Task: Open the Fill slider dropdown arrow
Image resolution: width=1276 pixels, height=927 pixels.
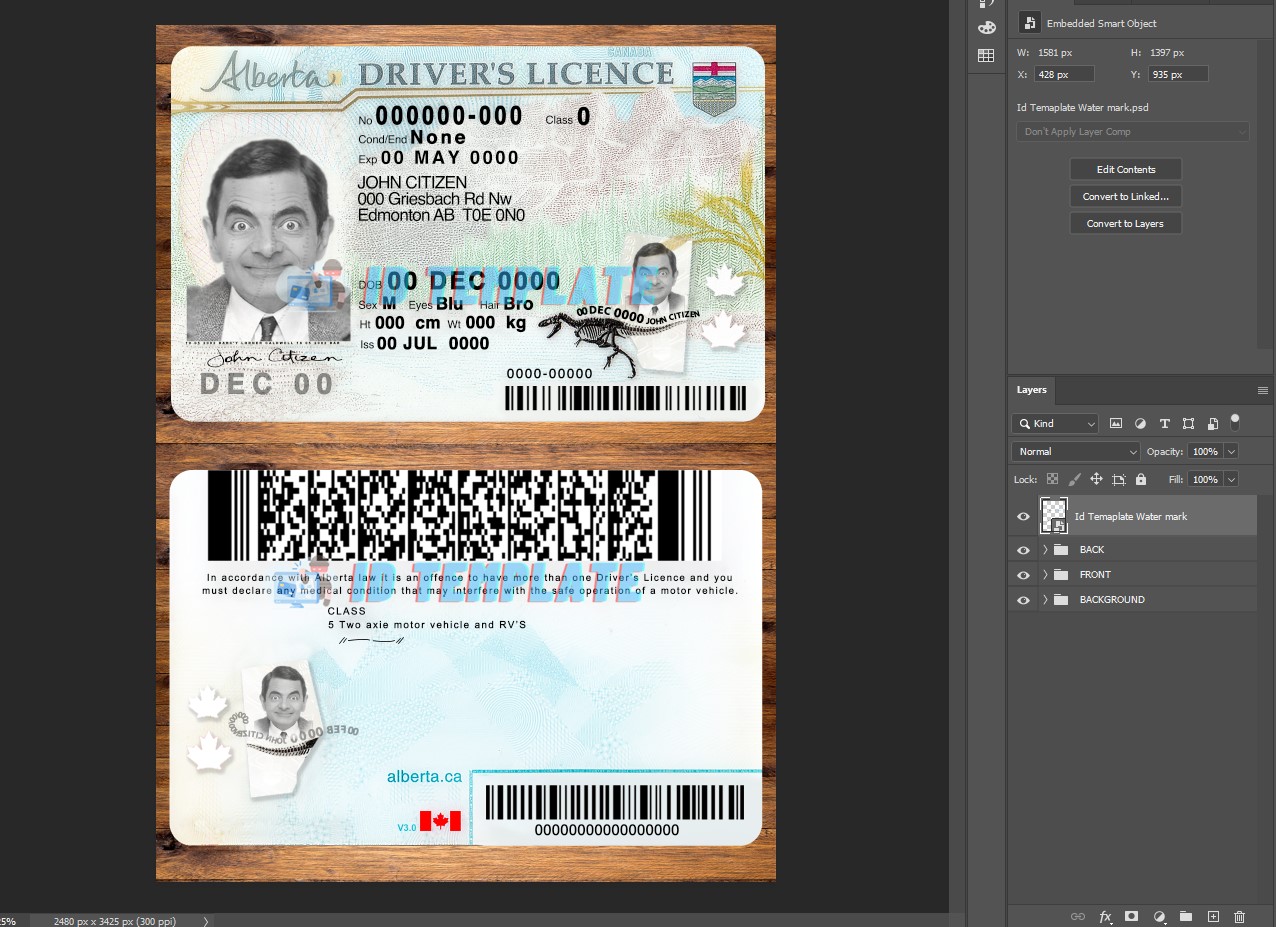Action: click(1231, 480)
